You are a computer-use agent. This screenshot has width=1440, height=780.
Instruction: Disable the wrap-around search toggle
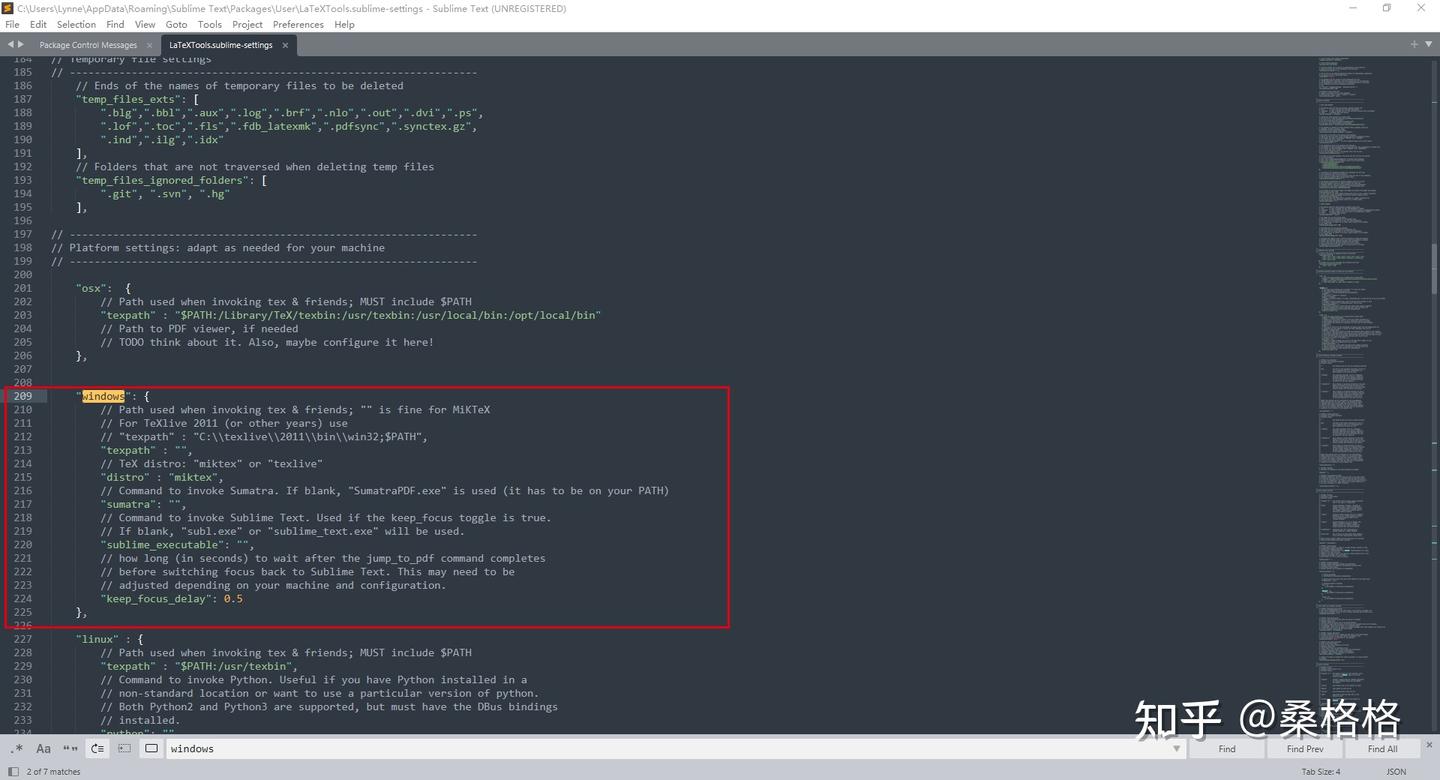(x=97, y=748)
